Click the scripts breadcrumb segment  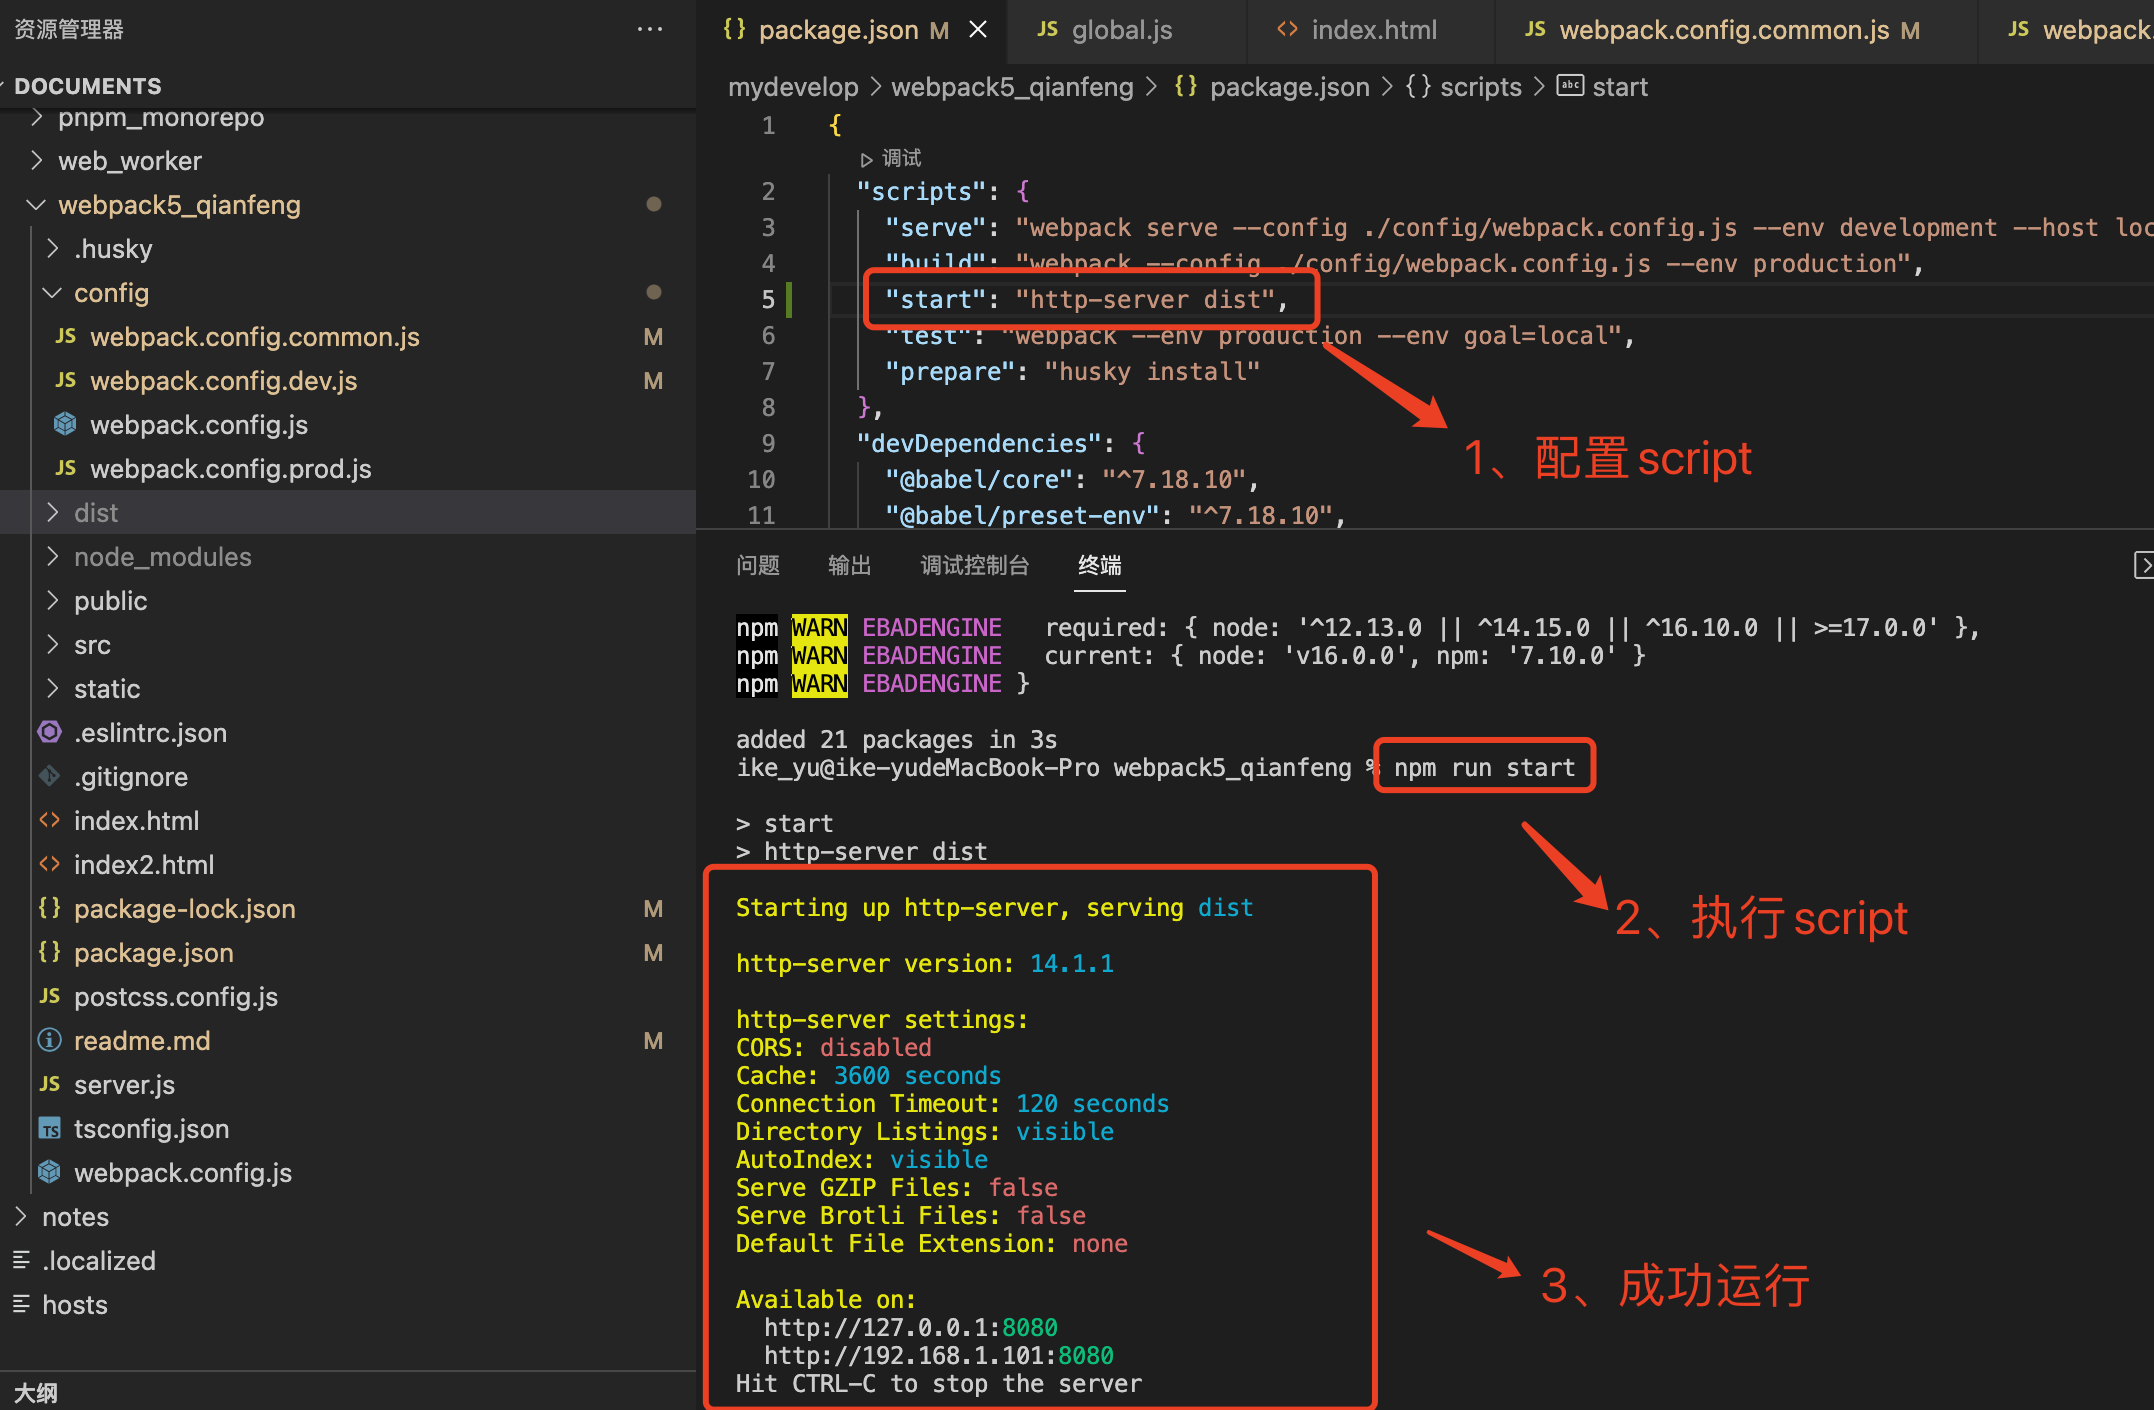[x=1479, y=87]
